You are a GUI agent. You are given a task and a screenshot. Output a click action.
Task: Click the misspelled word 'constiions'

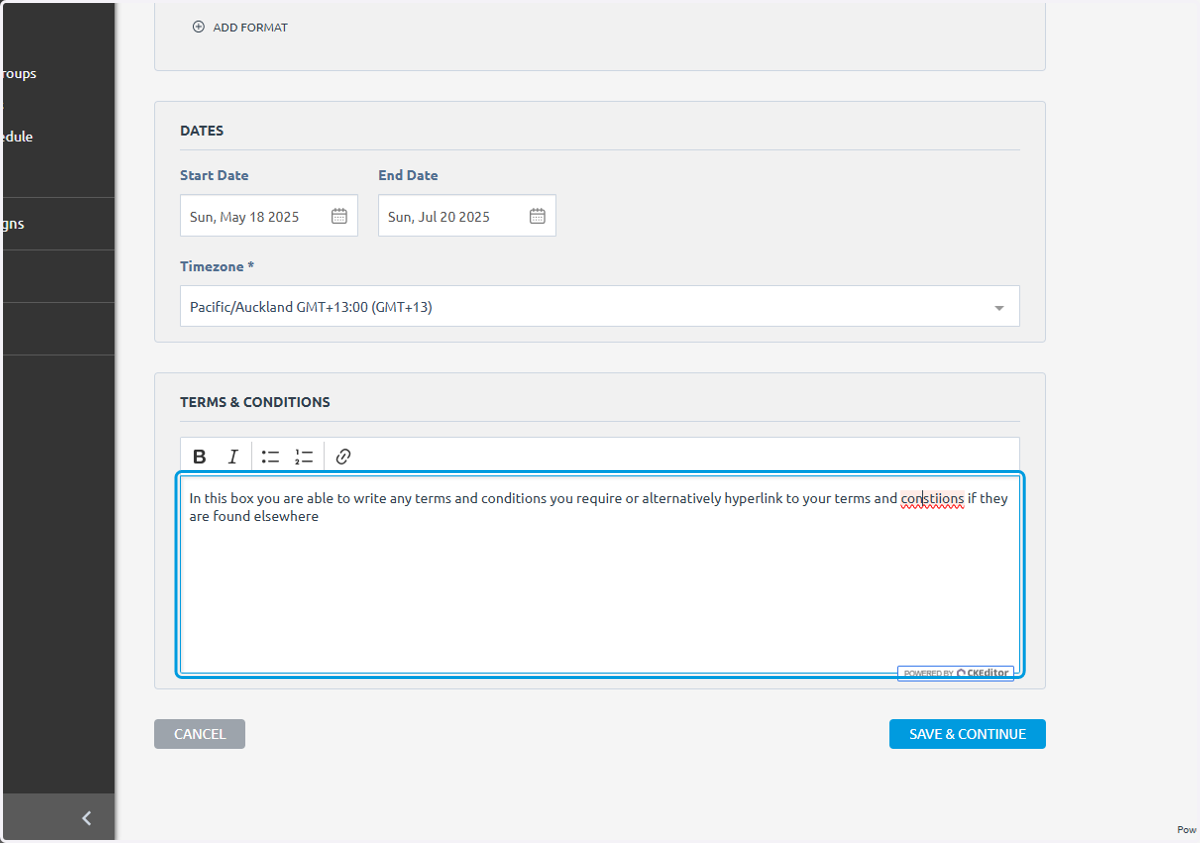(x=932, y=498)
